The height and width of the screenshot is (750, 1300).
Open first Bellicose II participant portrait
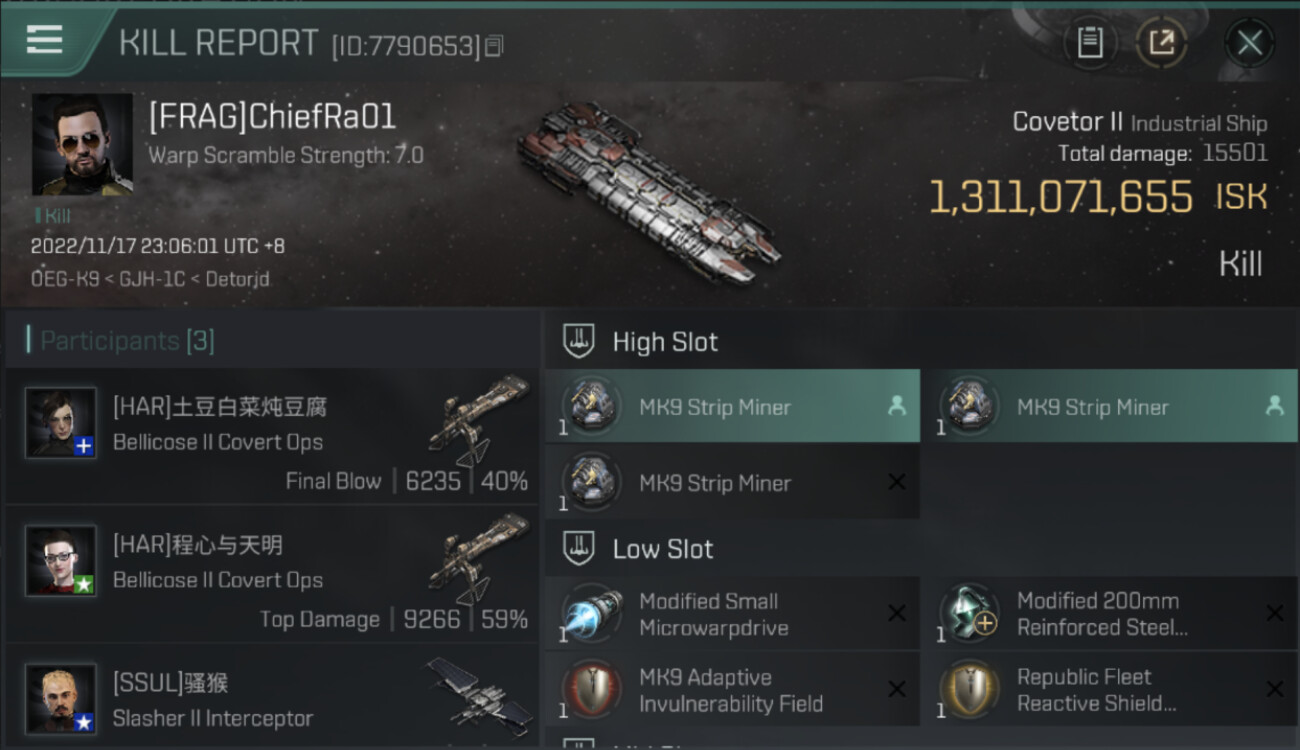click(x=61, y=423)
